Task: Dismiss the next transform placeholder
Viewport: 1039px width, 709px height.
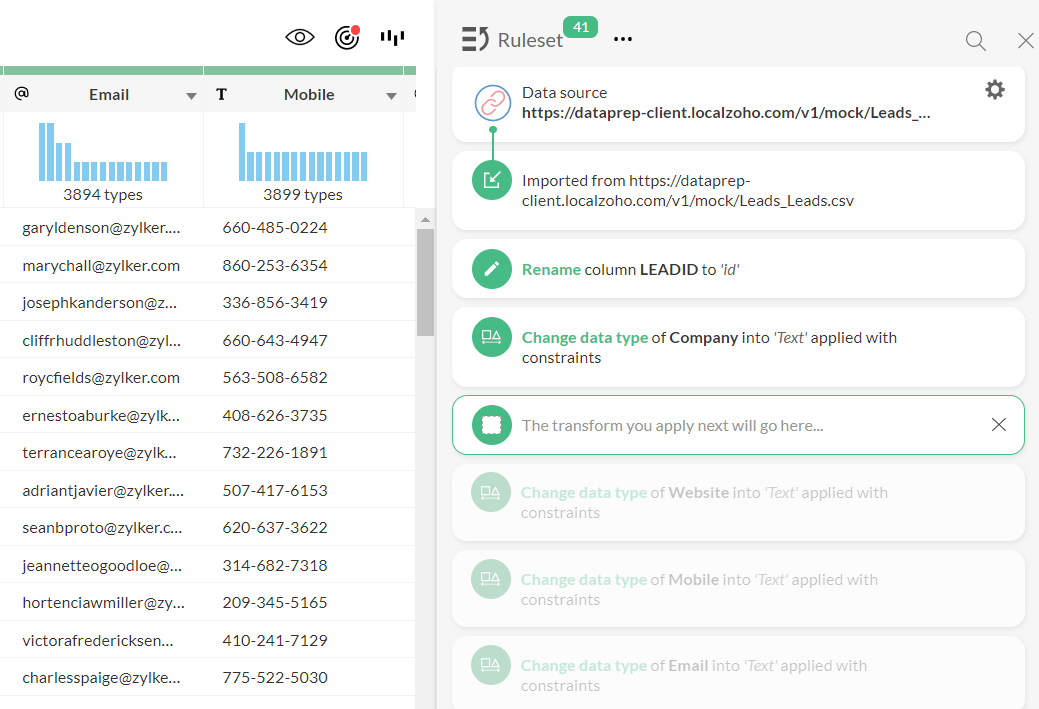Action: pos(999,425)
